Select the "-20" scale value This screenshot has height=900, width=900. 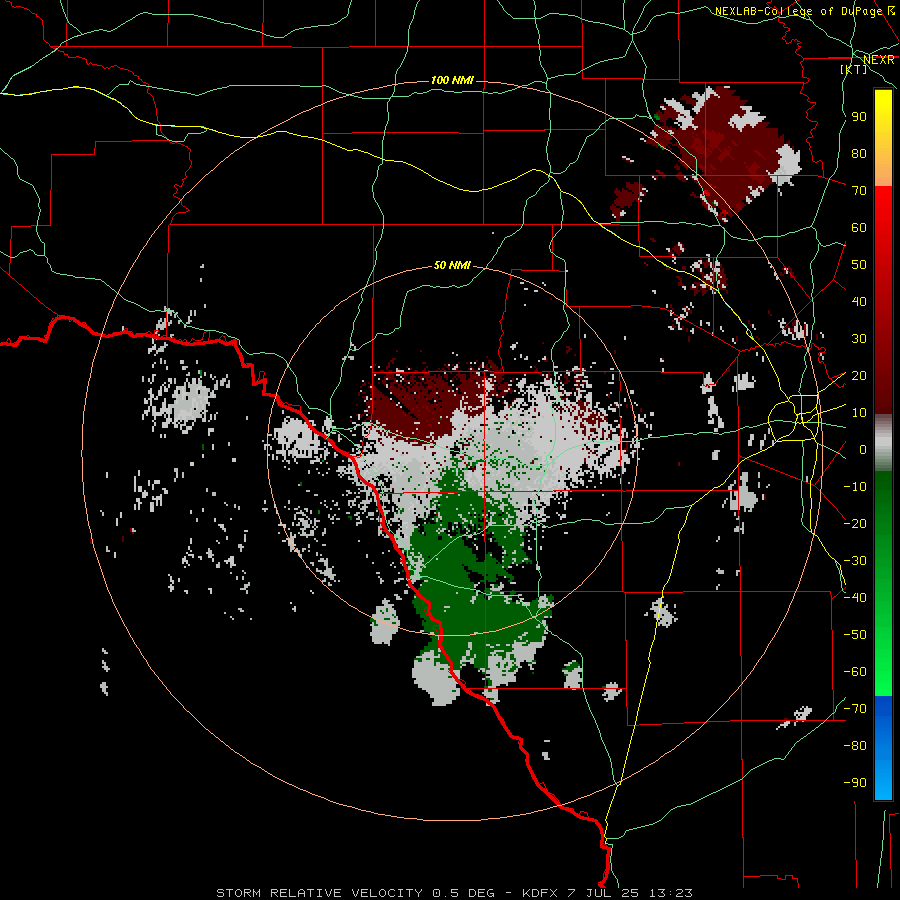click(855, 523)
